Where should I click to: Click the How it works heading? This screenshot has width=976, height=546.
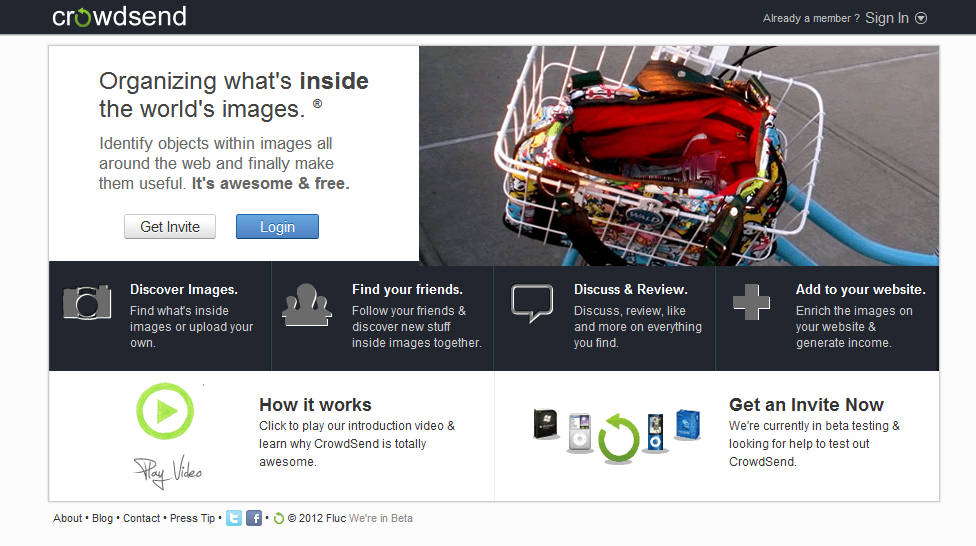coord(315,405)
